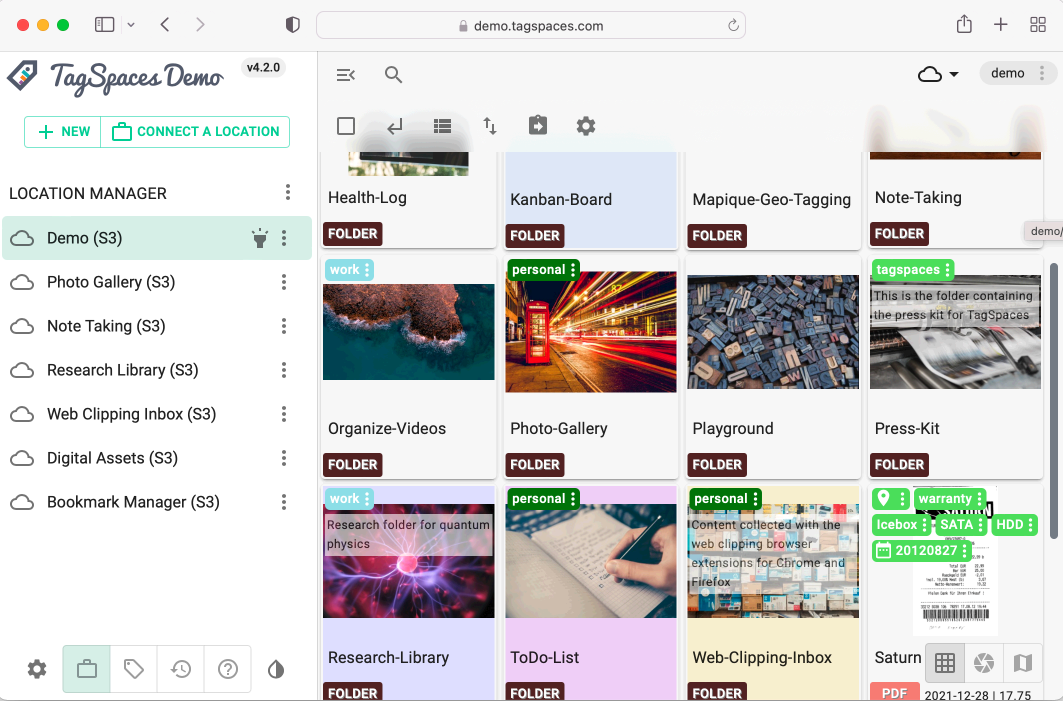Open app settings gear at bottom left
1063x701 pixels.
pyautogui.click(x=37, y=670)
